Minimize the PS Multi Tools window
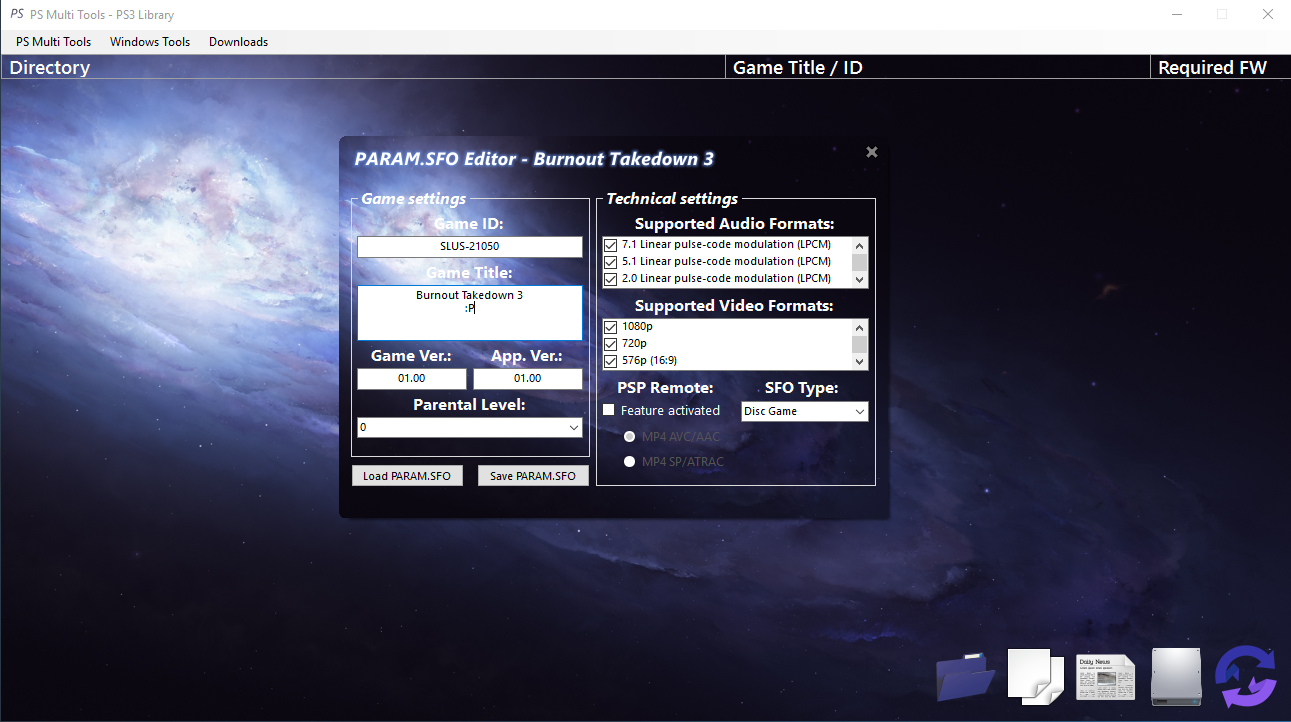Image resolution: width=1291 pixels, height=722 pixels. pyautogui.click(x=1176, y=14)
